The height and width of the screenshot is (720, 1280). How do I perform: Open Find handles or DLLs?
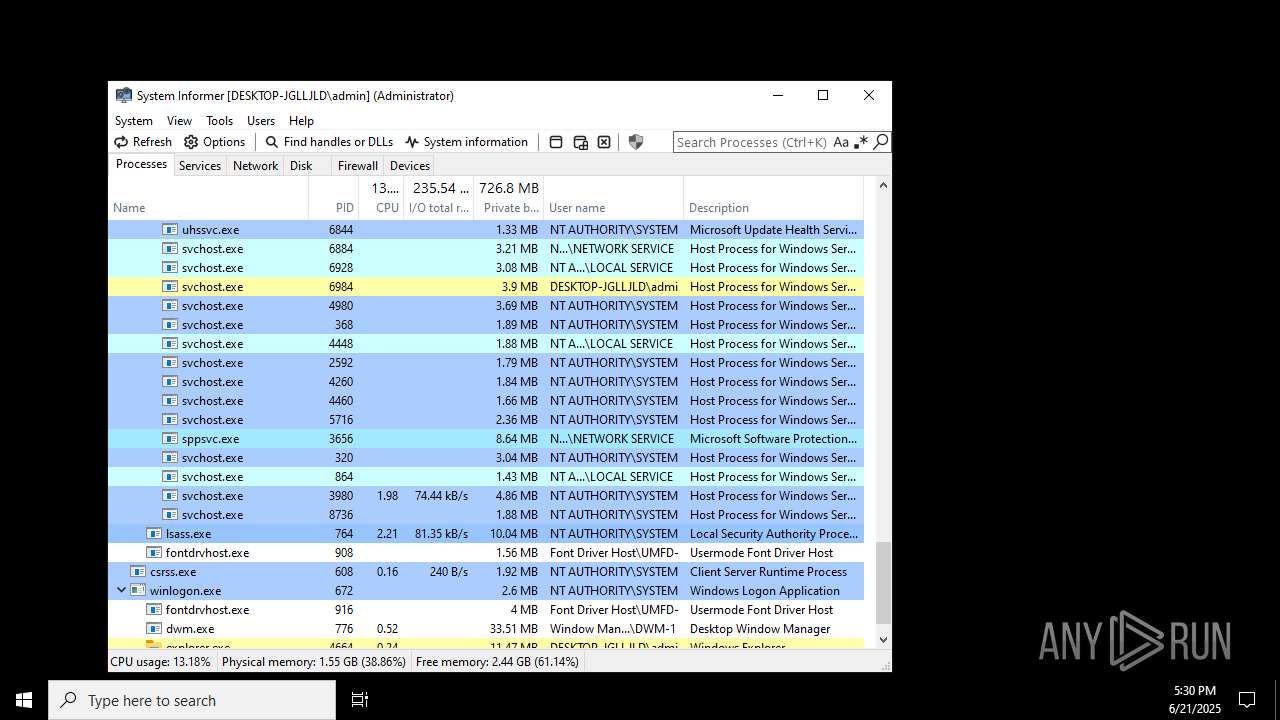click(329, 142)
